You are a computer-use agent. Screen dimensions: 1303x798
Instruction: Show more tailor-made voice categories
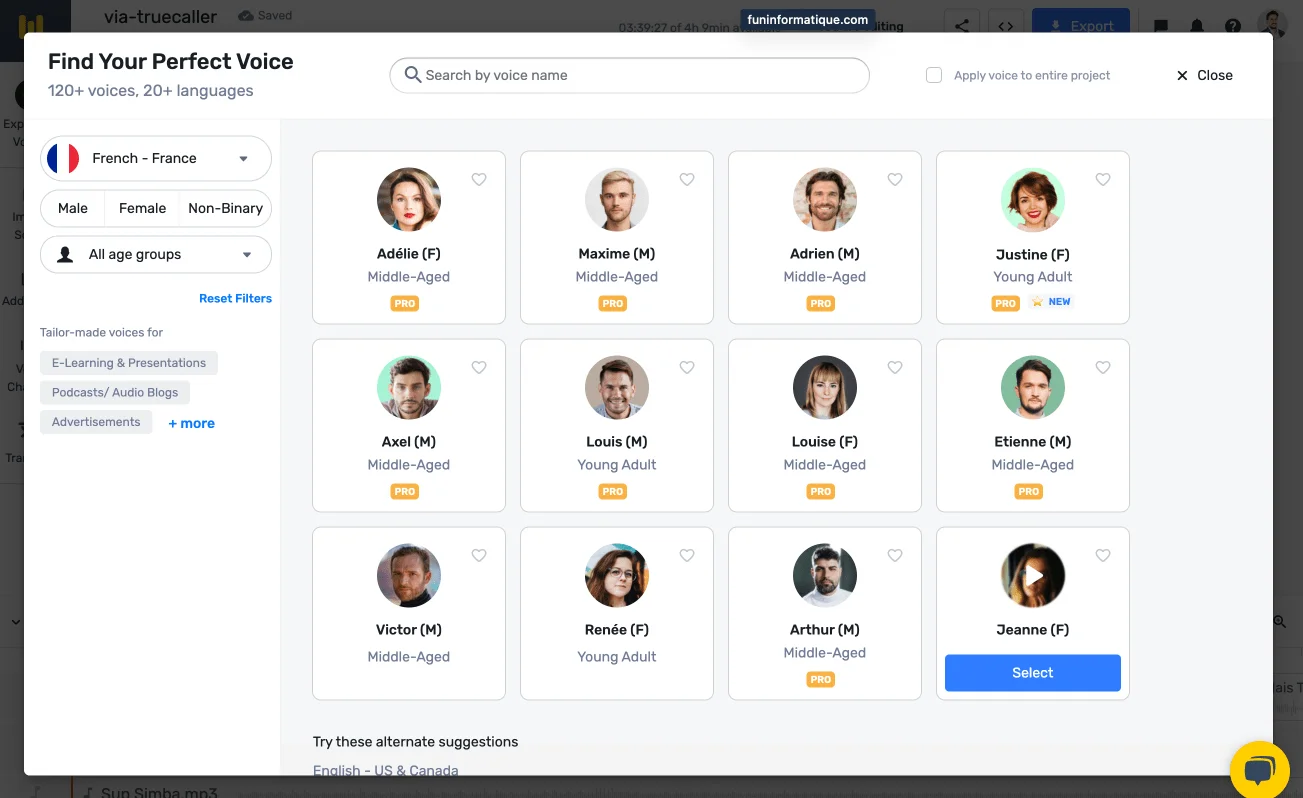tap(191, 423)
